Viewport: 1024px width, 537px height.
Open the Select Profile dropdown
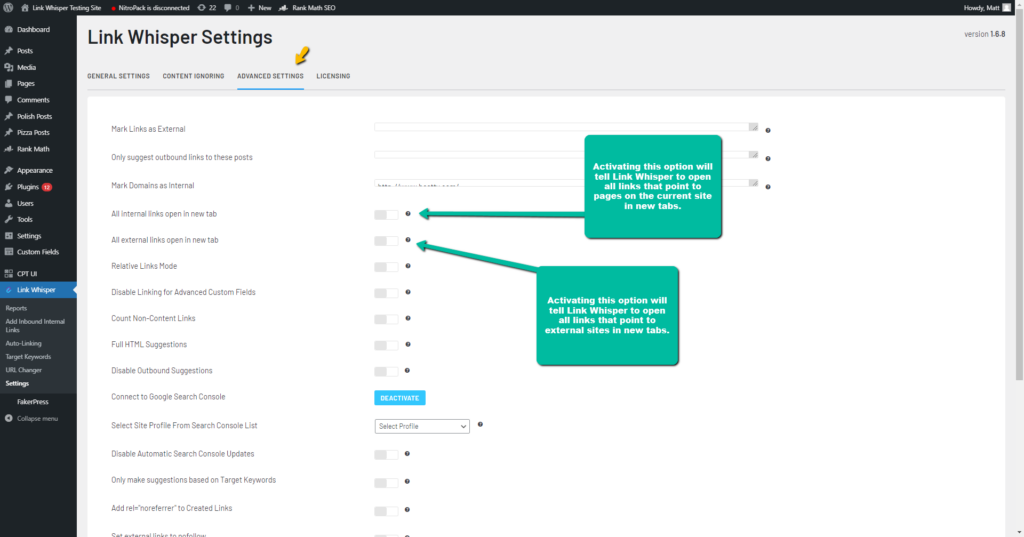(x=422, y=426)
